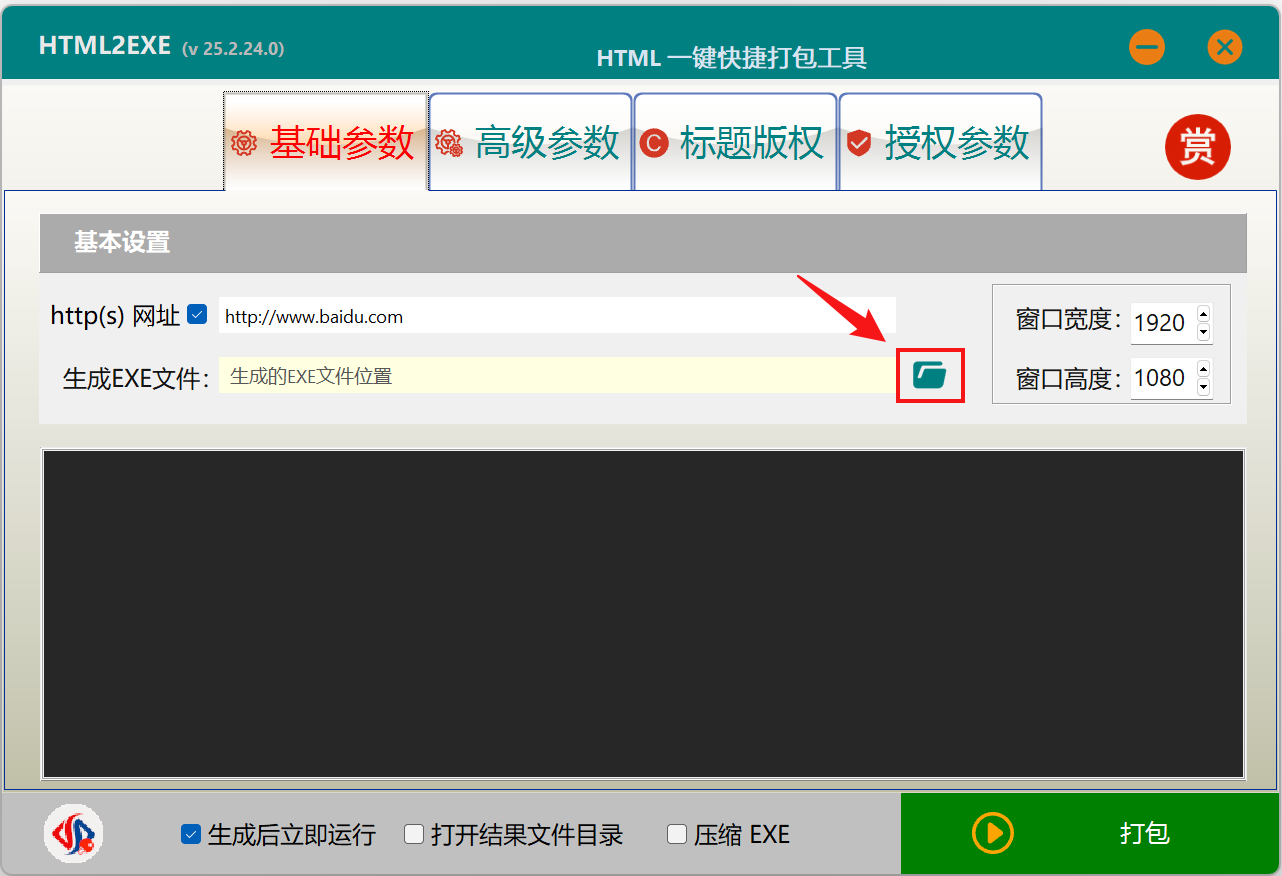Click the 窗口宽度 value field 1920
Viewport: 1282px width, 876px height.
(x=1162, y=323)
